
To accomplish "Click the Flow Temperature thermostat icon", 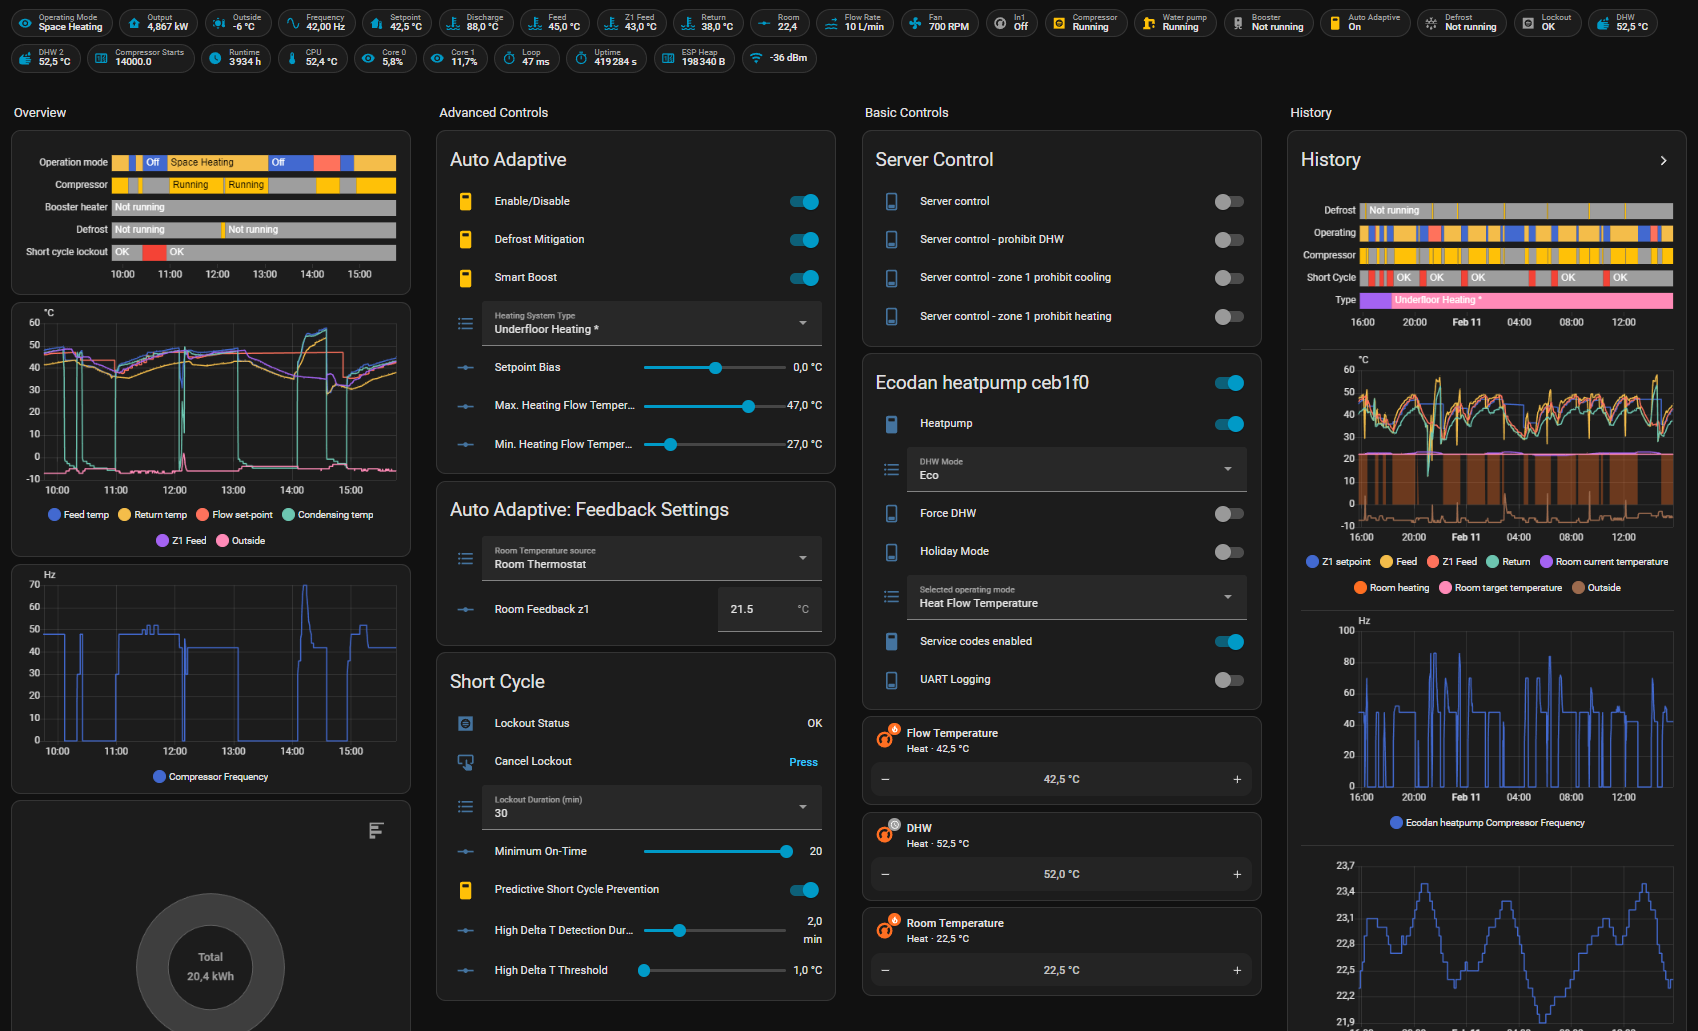I will 885,739.
